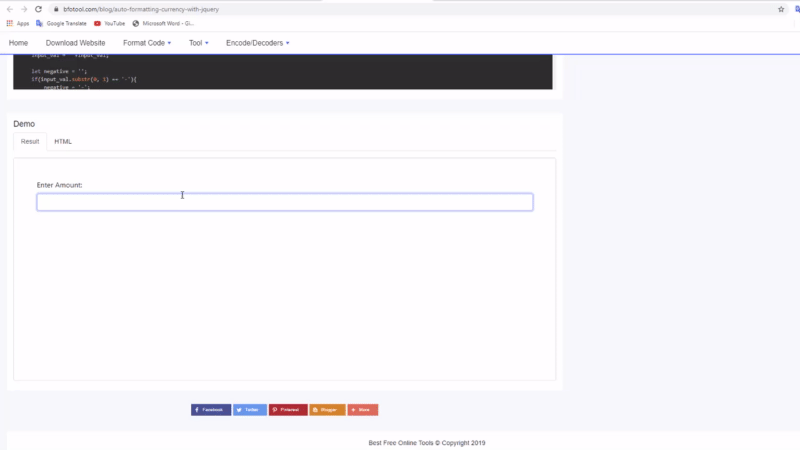Click the browser address bar URL

coord(141,9)
